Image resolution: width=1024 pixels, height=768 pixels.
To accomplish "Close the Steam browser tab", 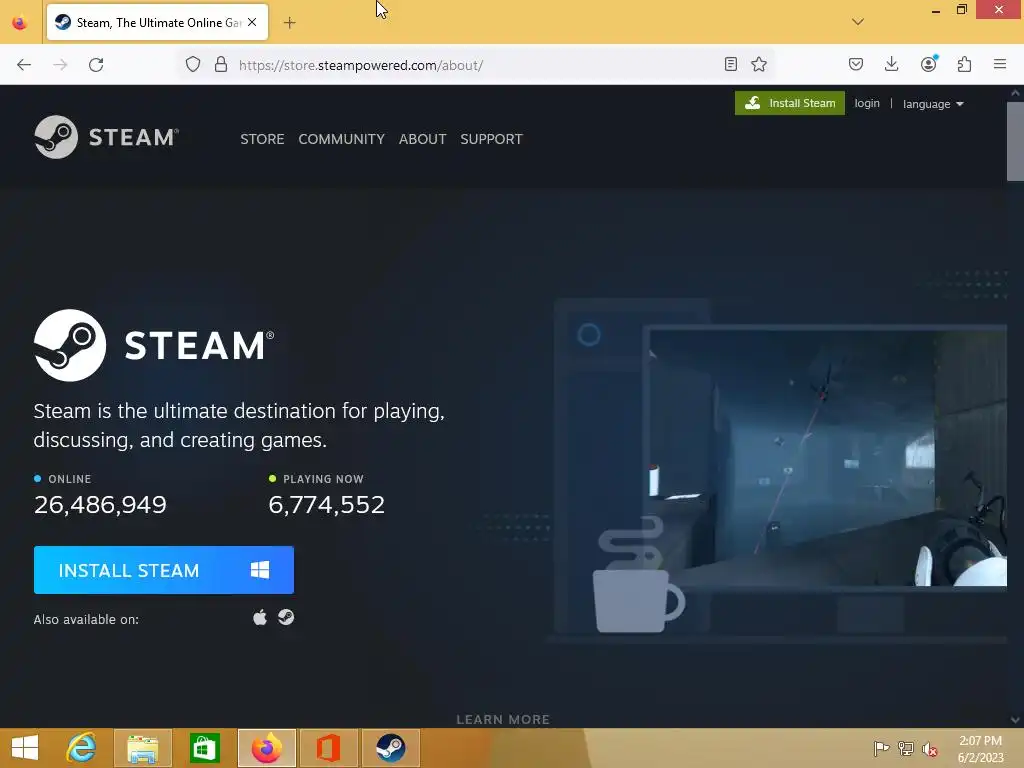I will [x=252, y=22].
